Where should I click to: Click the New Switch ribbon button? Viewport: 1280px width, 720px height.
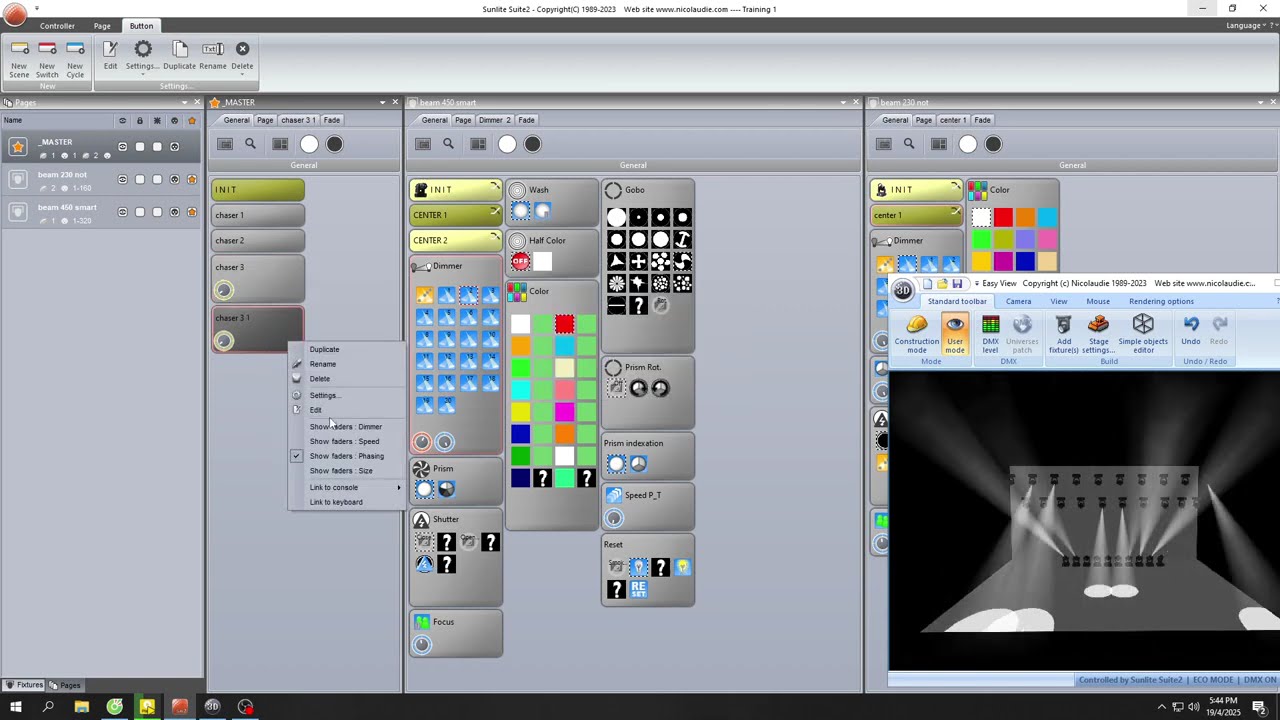coord(47,59)
